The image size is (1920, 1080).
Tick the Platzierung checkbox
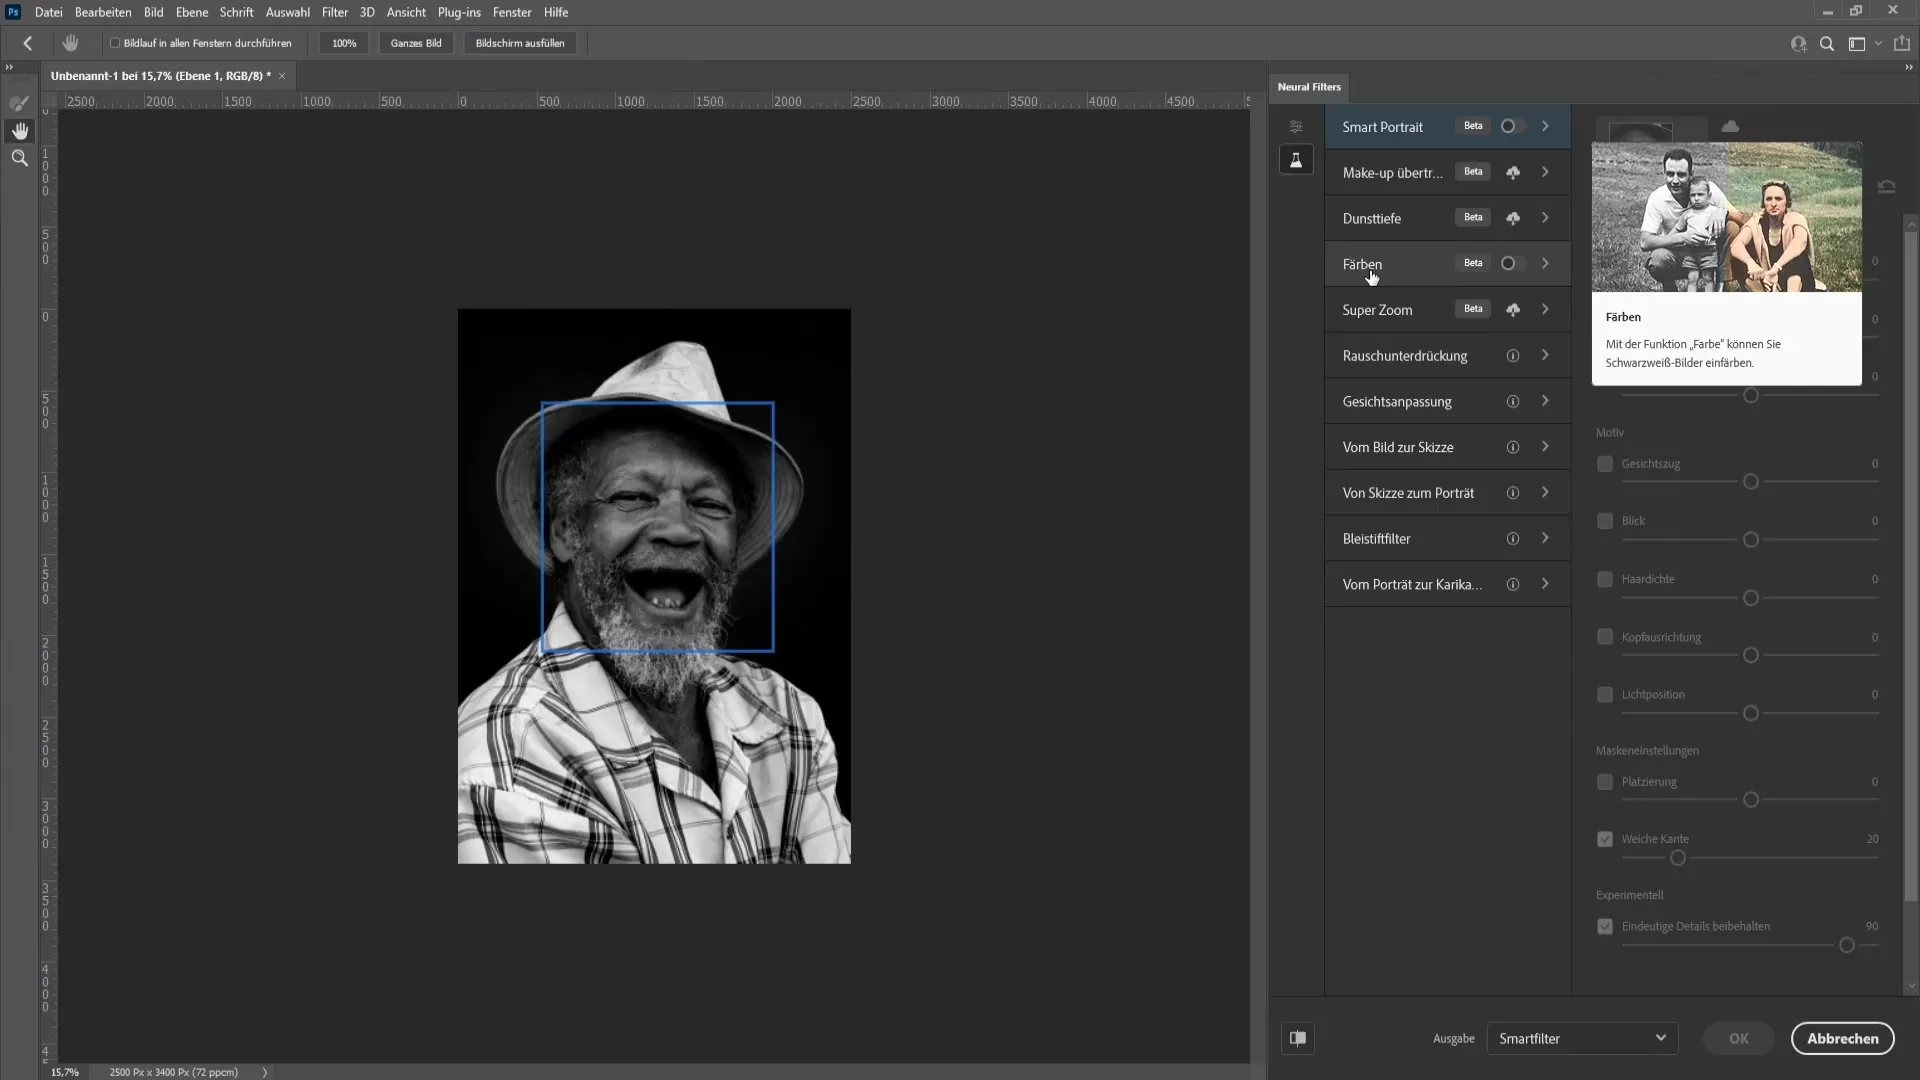pyautogui.click(x=1605, y=782)
